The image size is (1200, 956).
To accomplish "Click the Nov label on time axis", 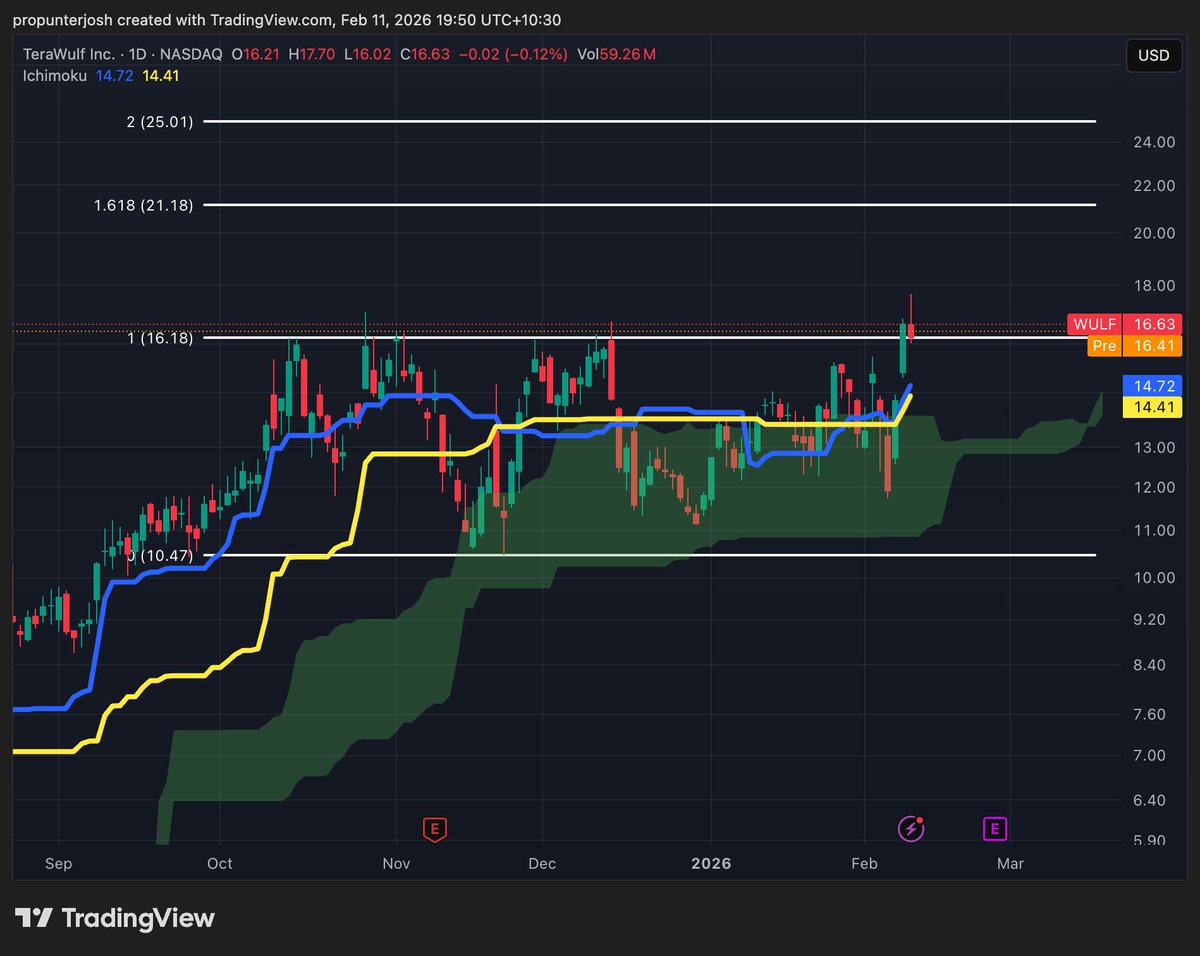I will [397, 863].
